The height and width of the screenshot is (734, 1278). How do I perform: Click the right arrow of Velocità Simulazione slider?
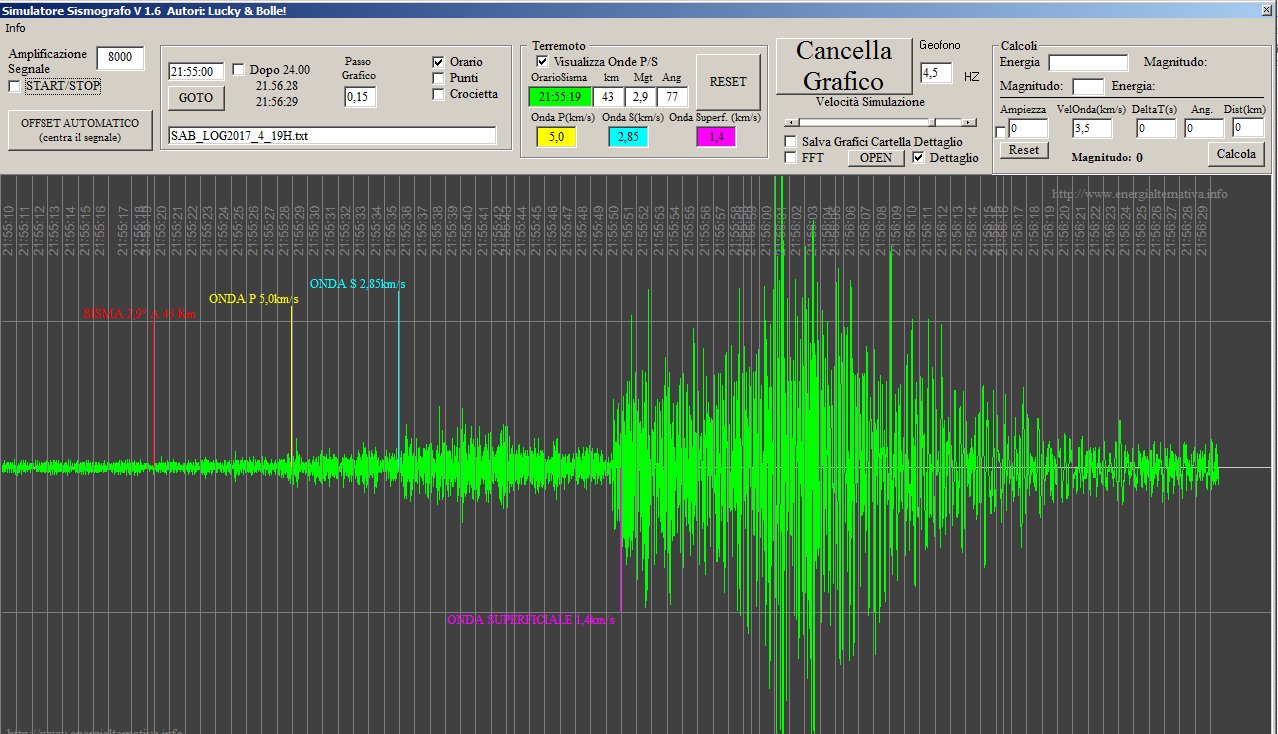[971, 122]
